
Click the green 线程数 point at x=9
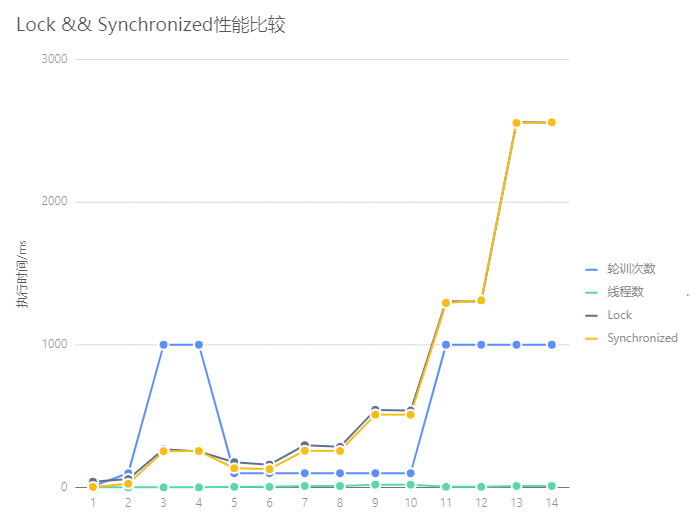375,485
